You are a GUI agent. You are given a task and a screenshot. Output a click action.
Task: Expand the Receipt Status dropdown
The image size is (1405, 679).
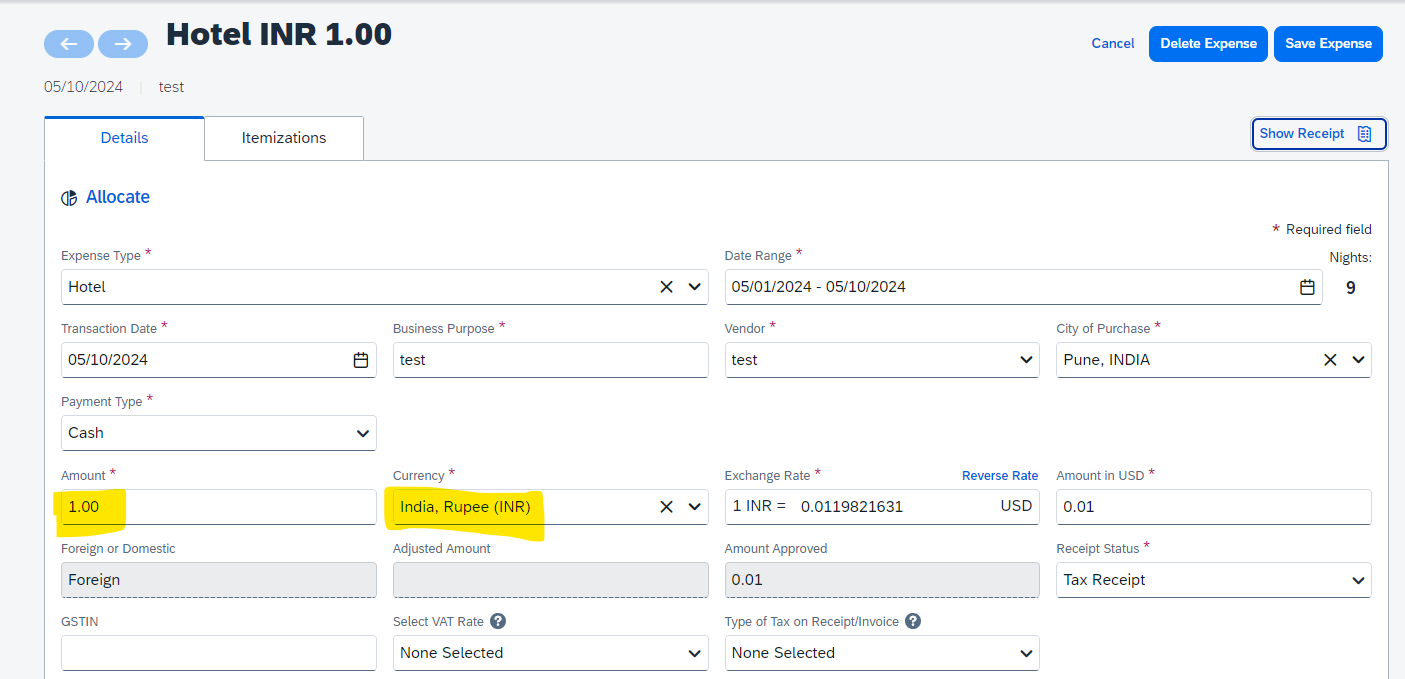pyautogui.click(x=1357, y=580)
